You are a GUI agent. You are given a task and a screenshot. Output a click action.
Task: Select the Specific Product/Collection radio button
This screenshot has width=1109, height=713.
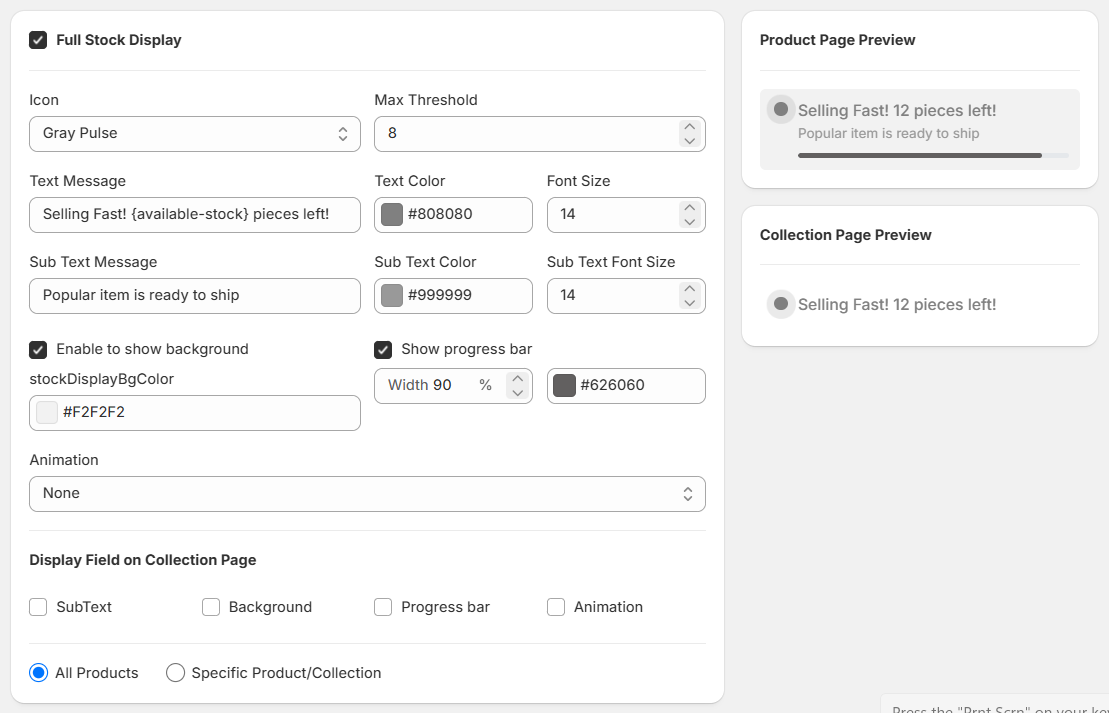tap(175, 673)
